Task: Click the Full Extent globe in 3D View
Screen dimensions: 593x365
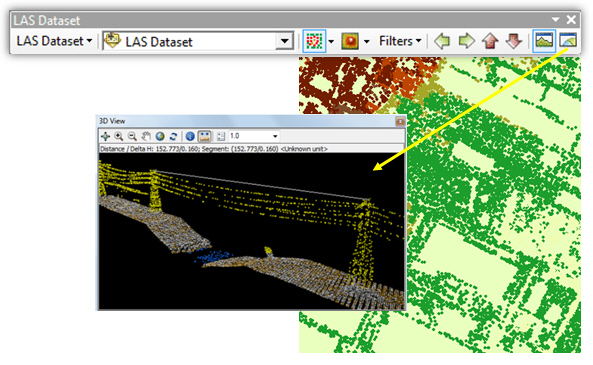Action: point(160,136)
